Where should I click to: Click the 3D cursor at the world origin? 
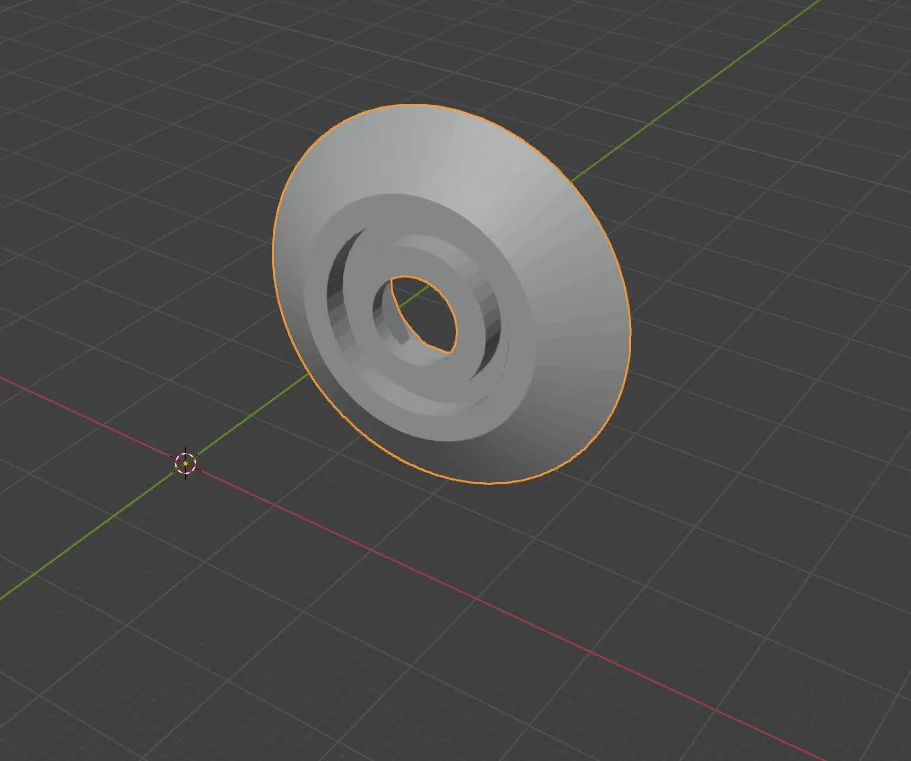[x=186, y=462]
